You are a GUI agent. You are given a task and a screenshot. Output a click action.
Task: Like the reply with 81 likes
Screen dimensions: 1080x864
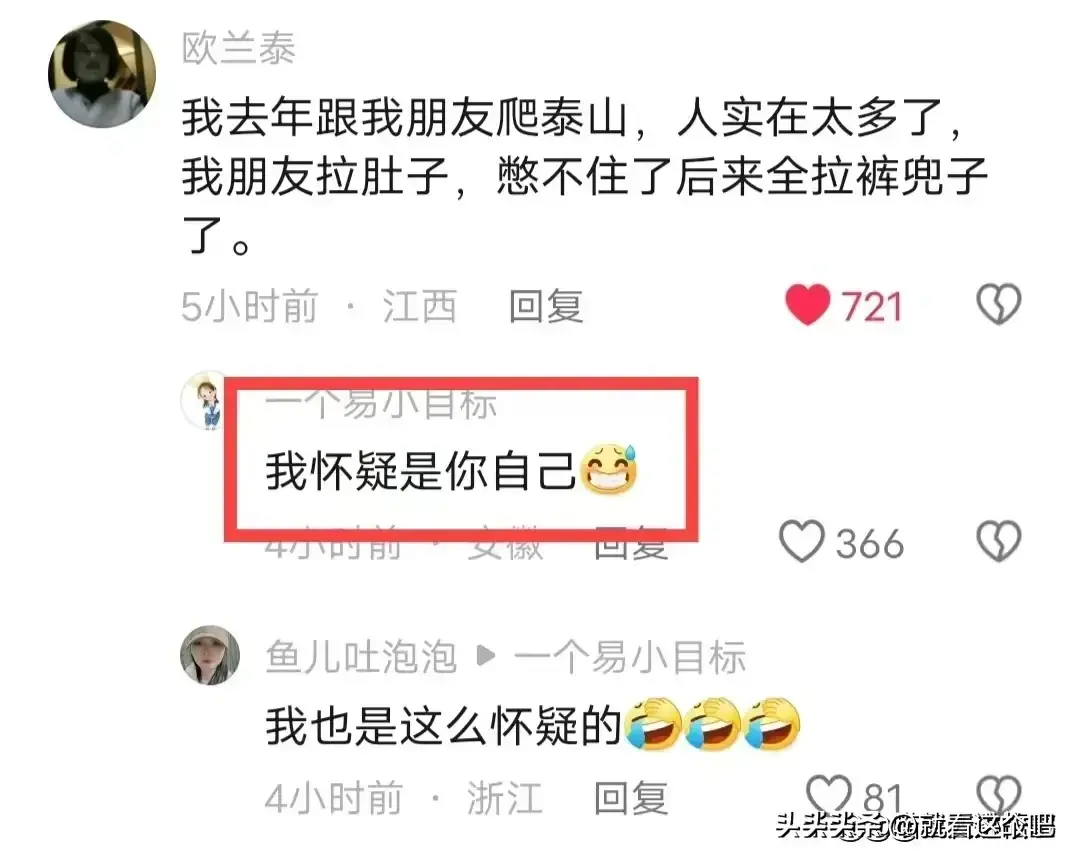(829, 795)
